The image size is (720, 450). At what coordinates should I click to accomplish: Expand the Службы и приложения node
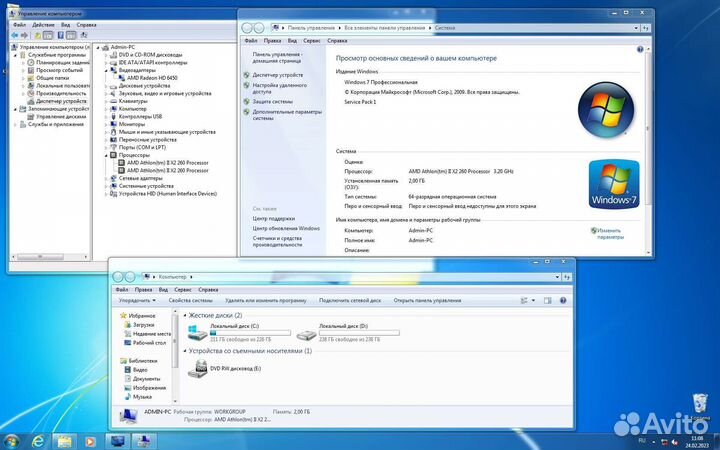point(15,124)
